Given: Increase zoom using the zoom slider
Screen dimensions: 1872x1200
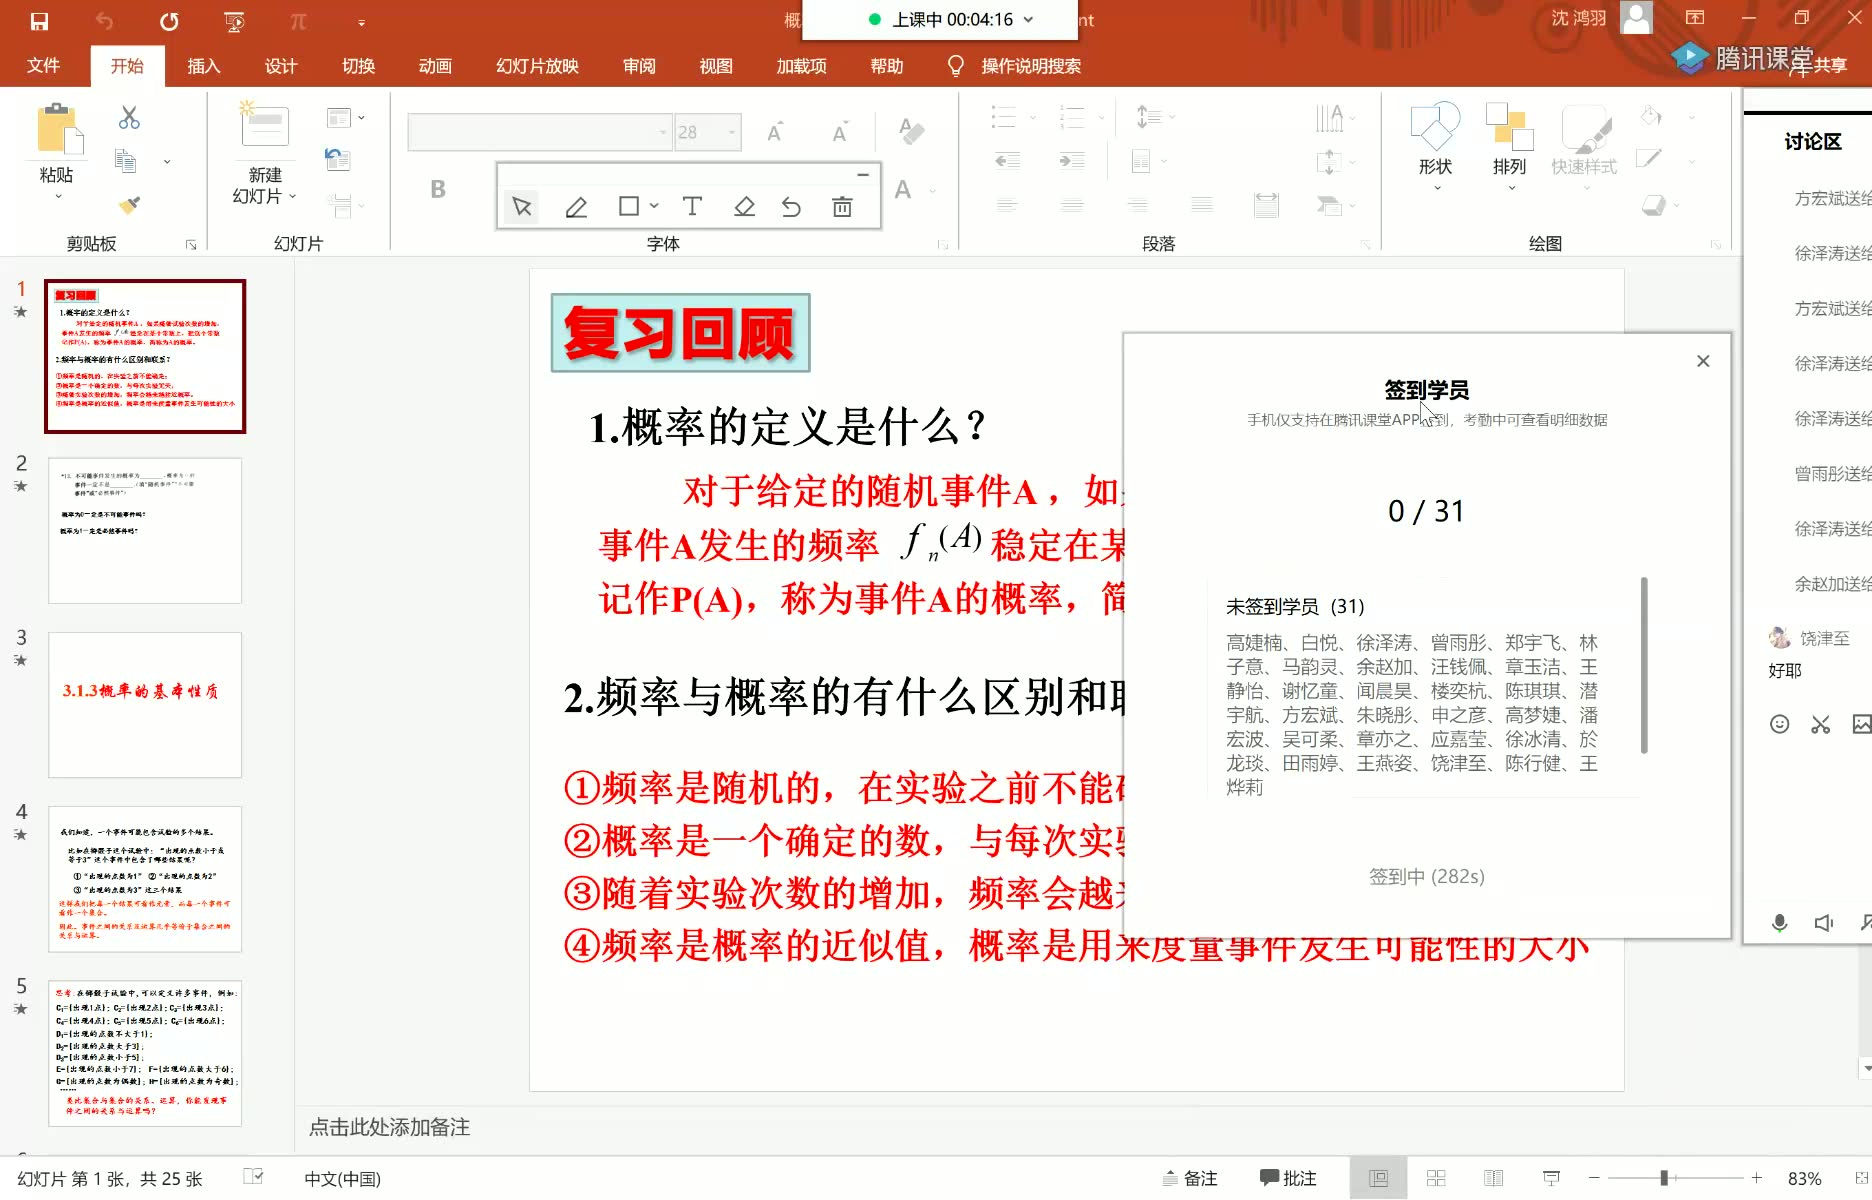Looking at the screenshot, I should pos(1755,1177).
